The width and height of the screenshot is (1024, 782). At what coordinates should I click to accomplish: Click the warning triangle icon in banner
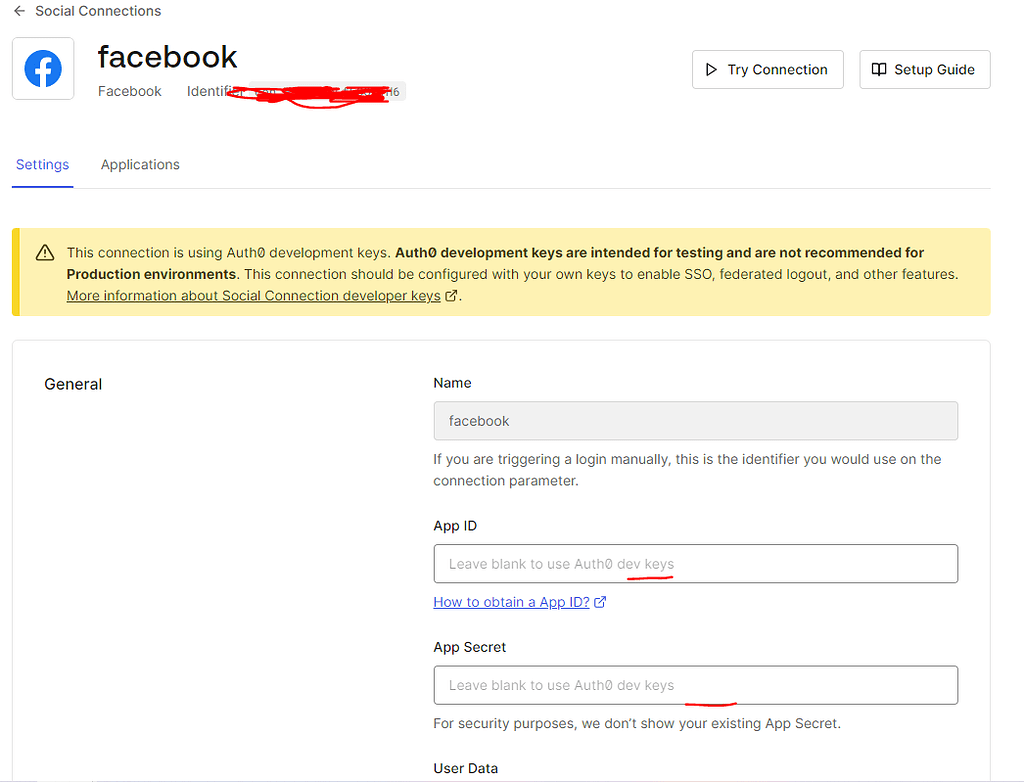pos(45,253)
